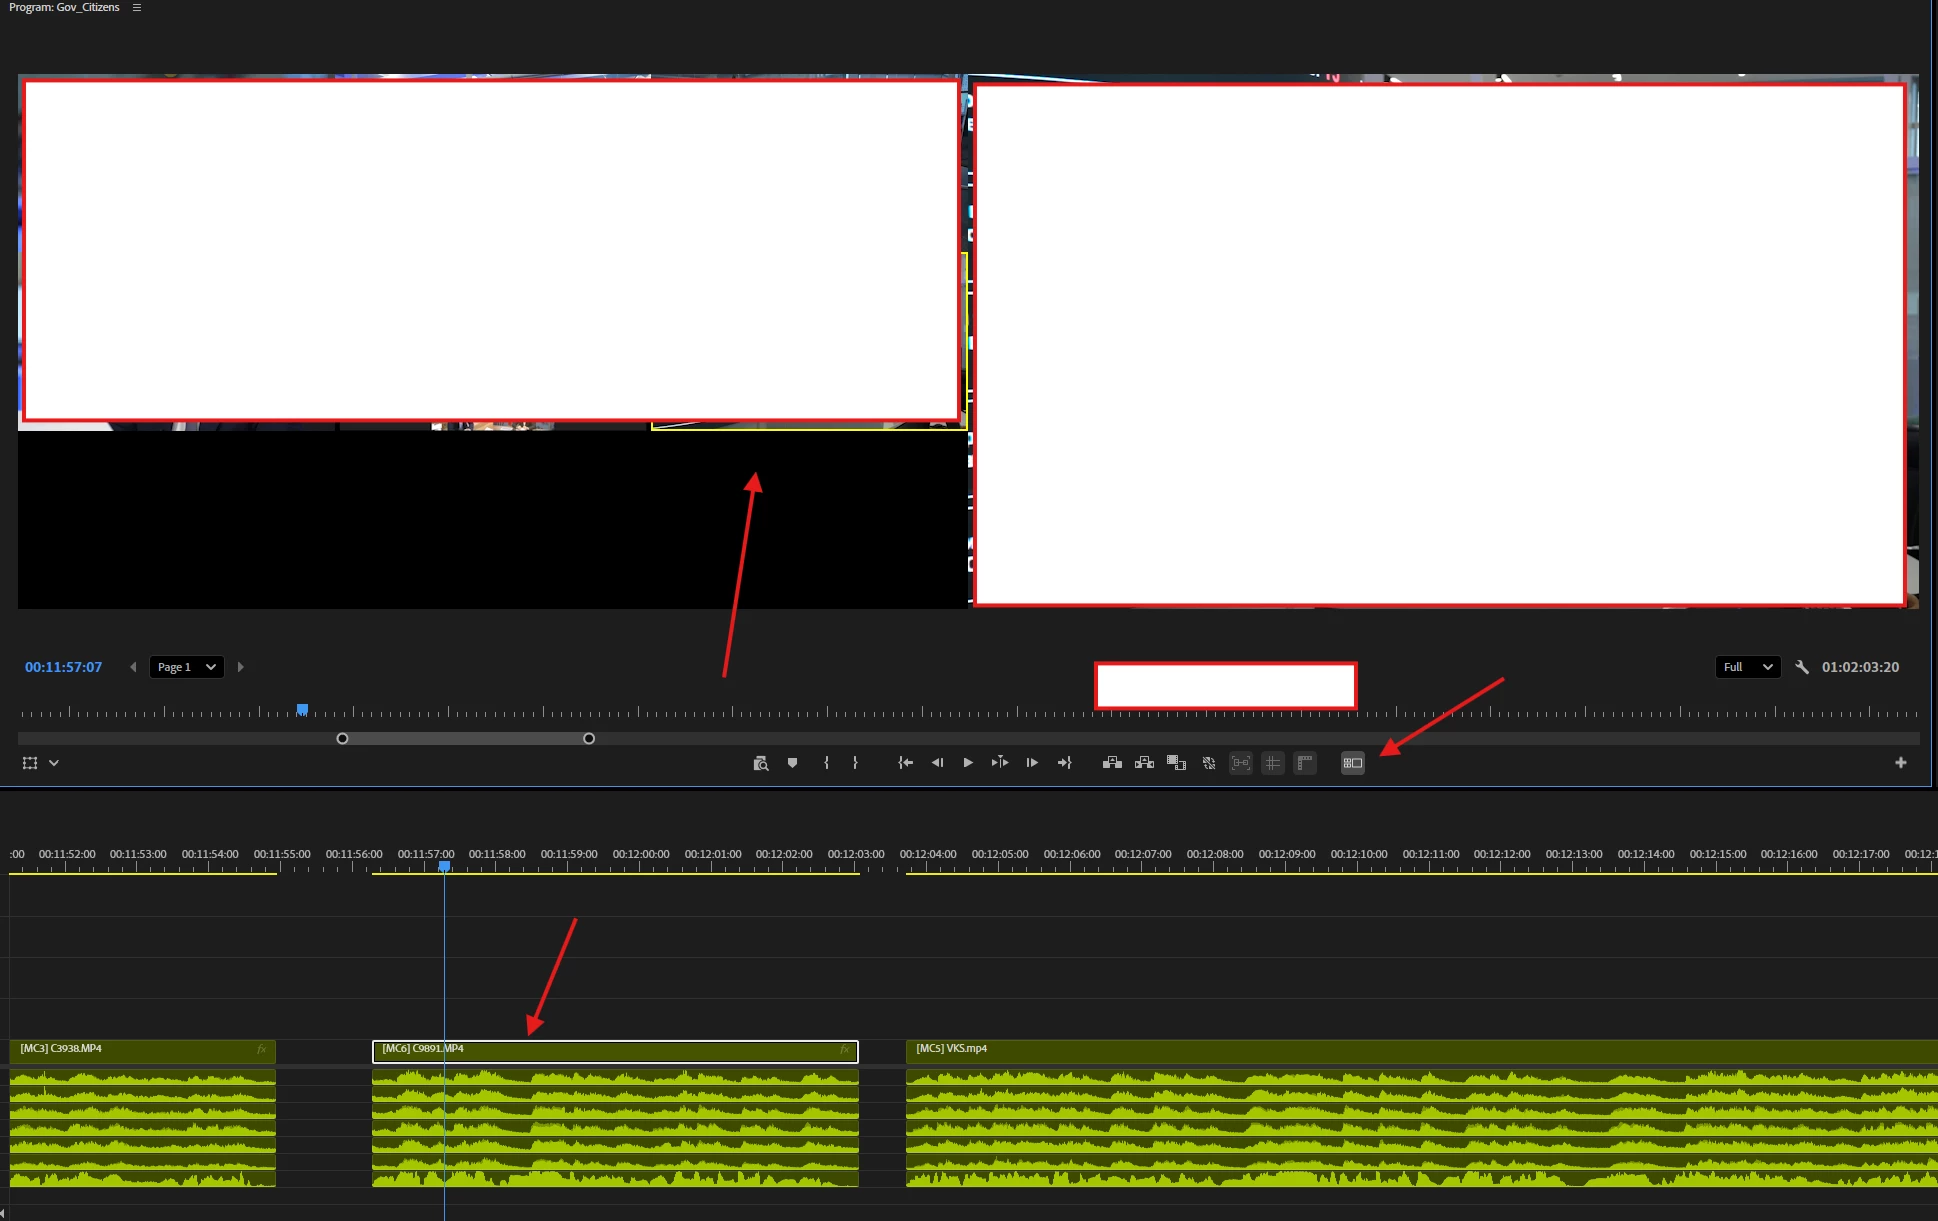Select the [MC5] VKS.mp4 clip
The image size is (1938, 1221).
tap(1421, 1050)
